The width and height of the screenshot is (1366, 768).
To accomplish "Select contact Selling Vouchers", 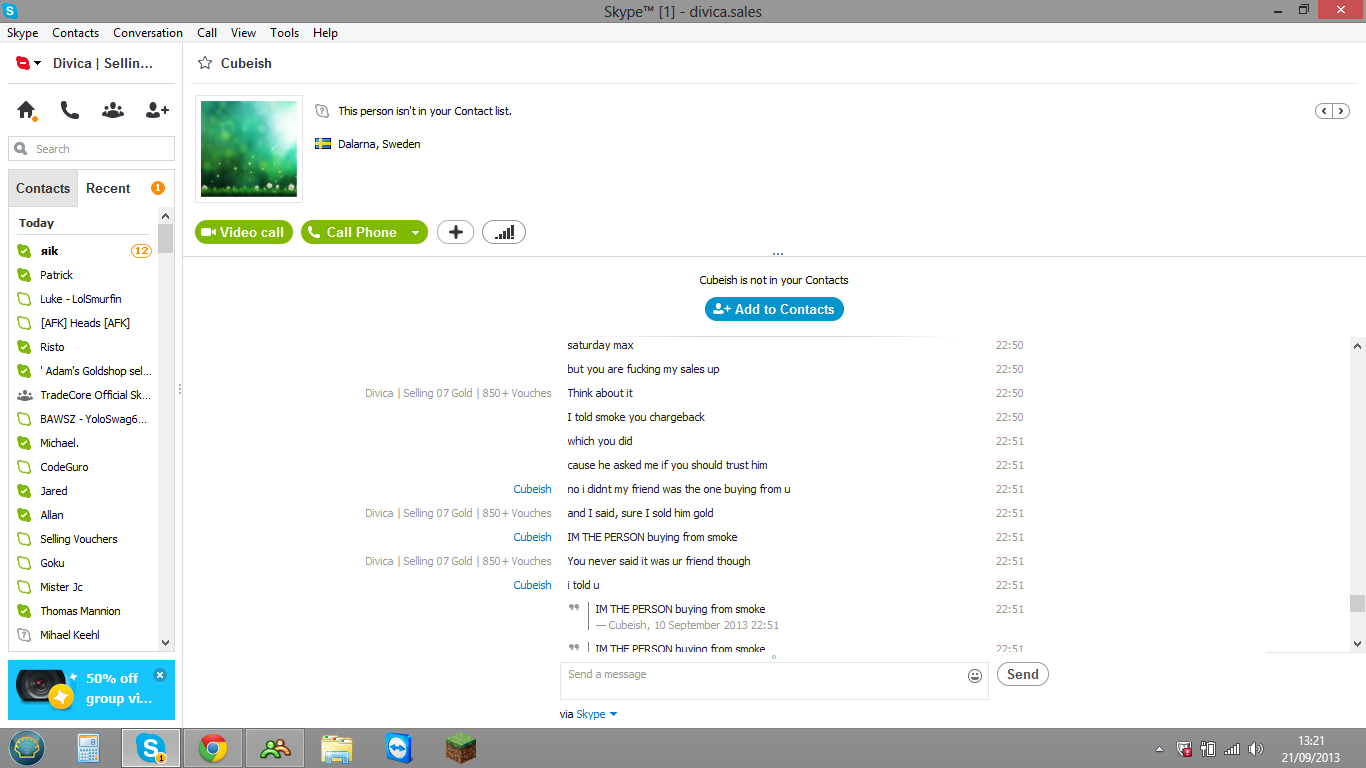I will click(x=84, y=539).
